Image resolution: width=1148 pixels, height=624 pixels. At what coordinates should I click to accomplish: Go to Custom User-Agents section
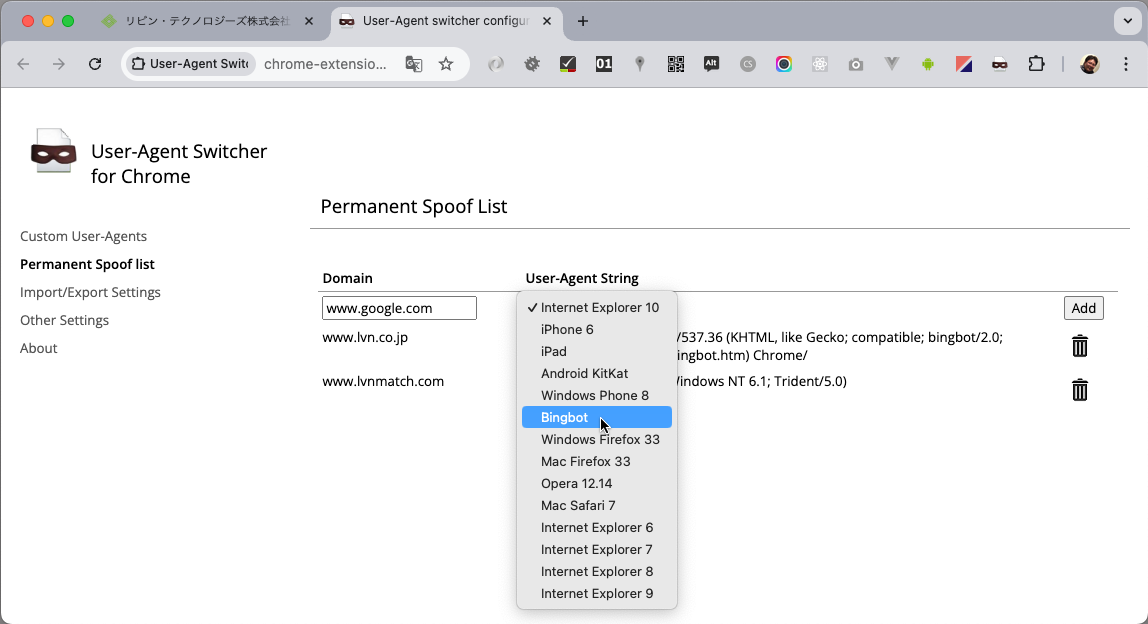(83, 236)
